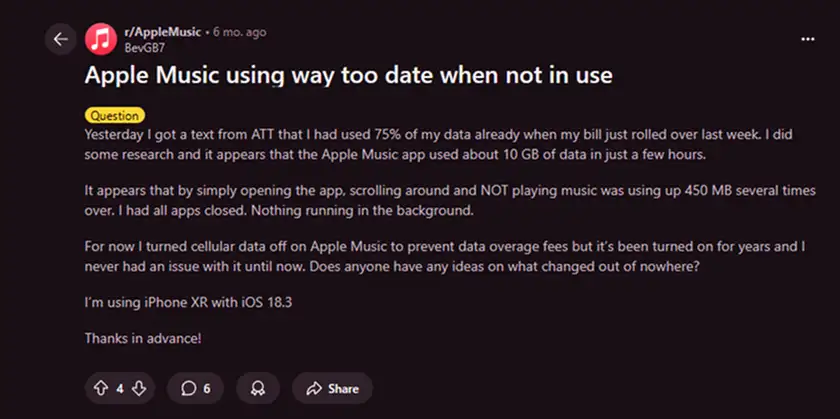The width and height of the screenshot is (840, 419).
Task: Click the "6 mo. ago" timestamp
Action: tap(241, 32)
